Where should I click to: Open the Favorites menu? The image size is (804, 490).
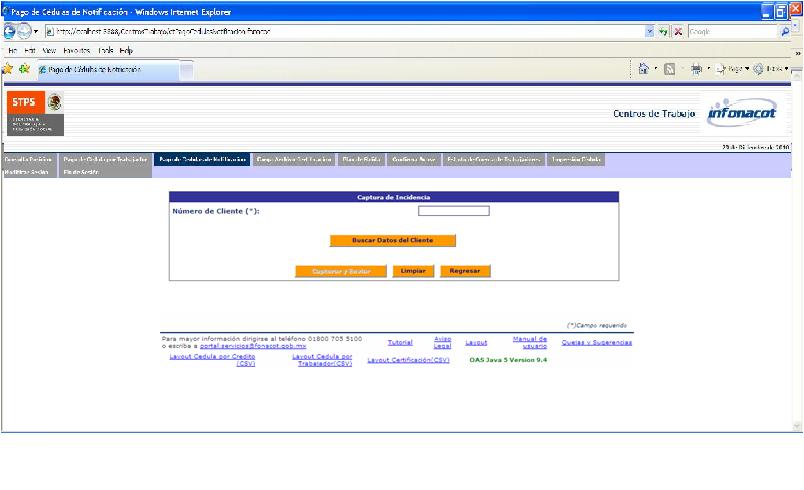(x=76, y=50)
